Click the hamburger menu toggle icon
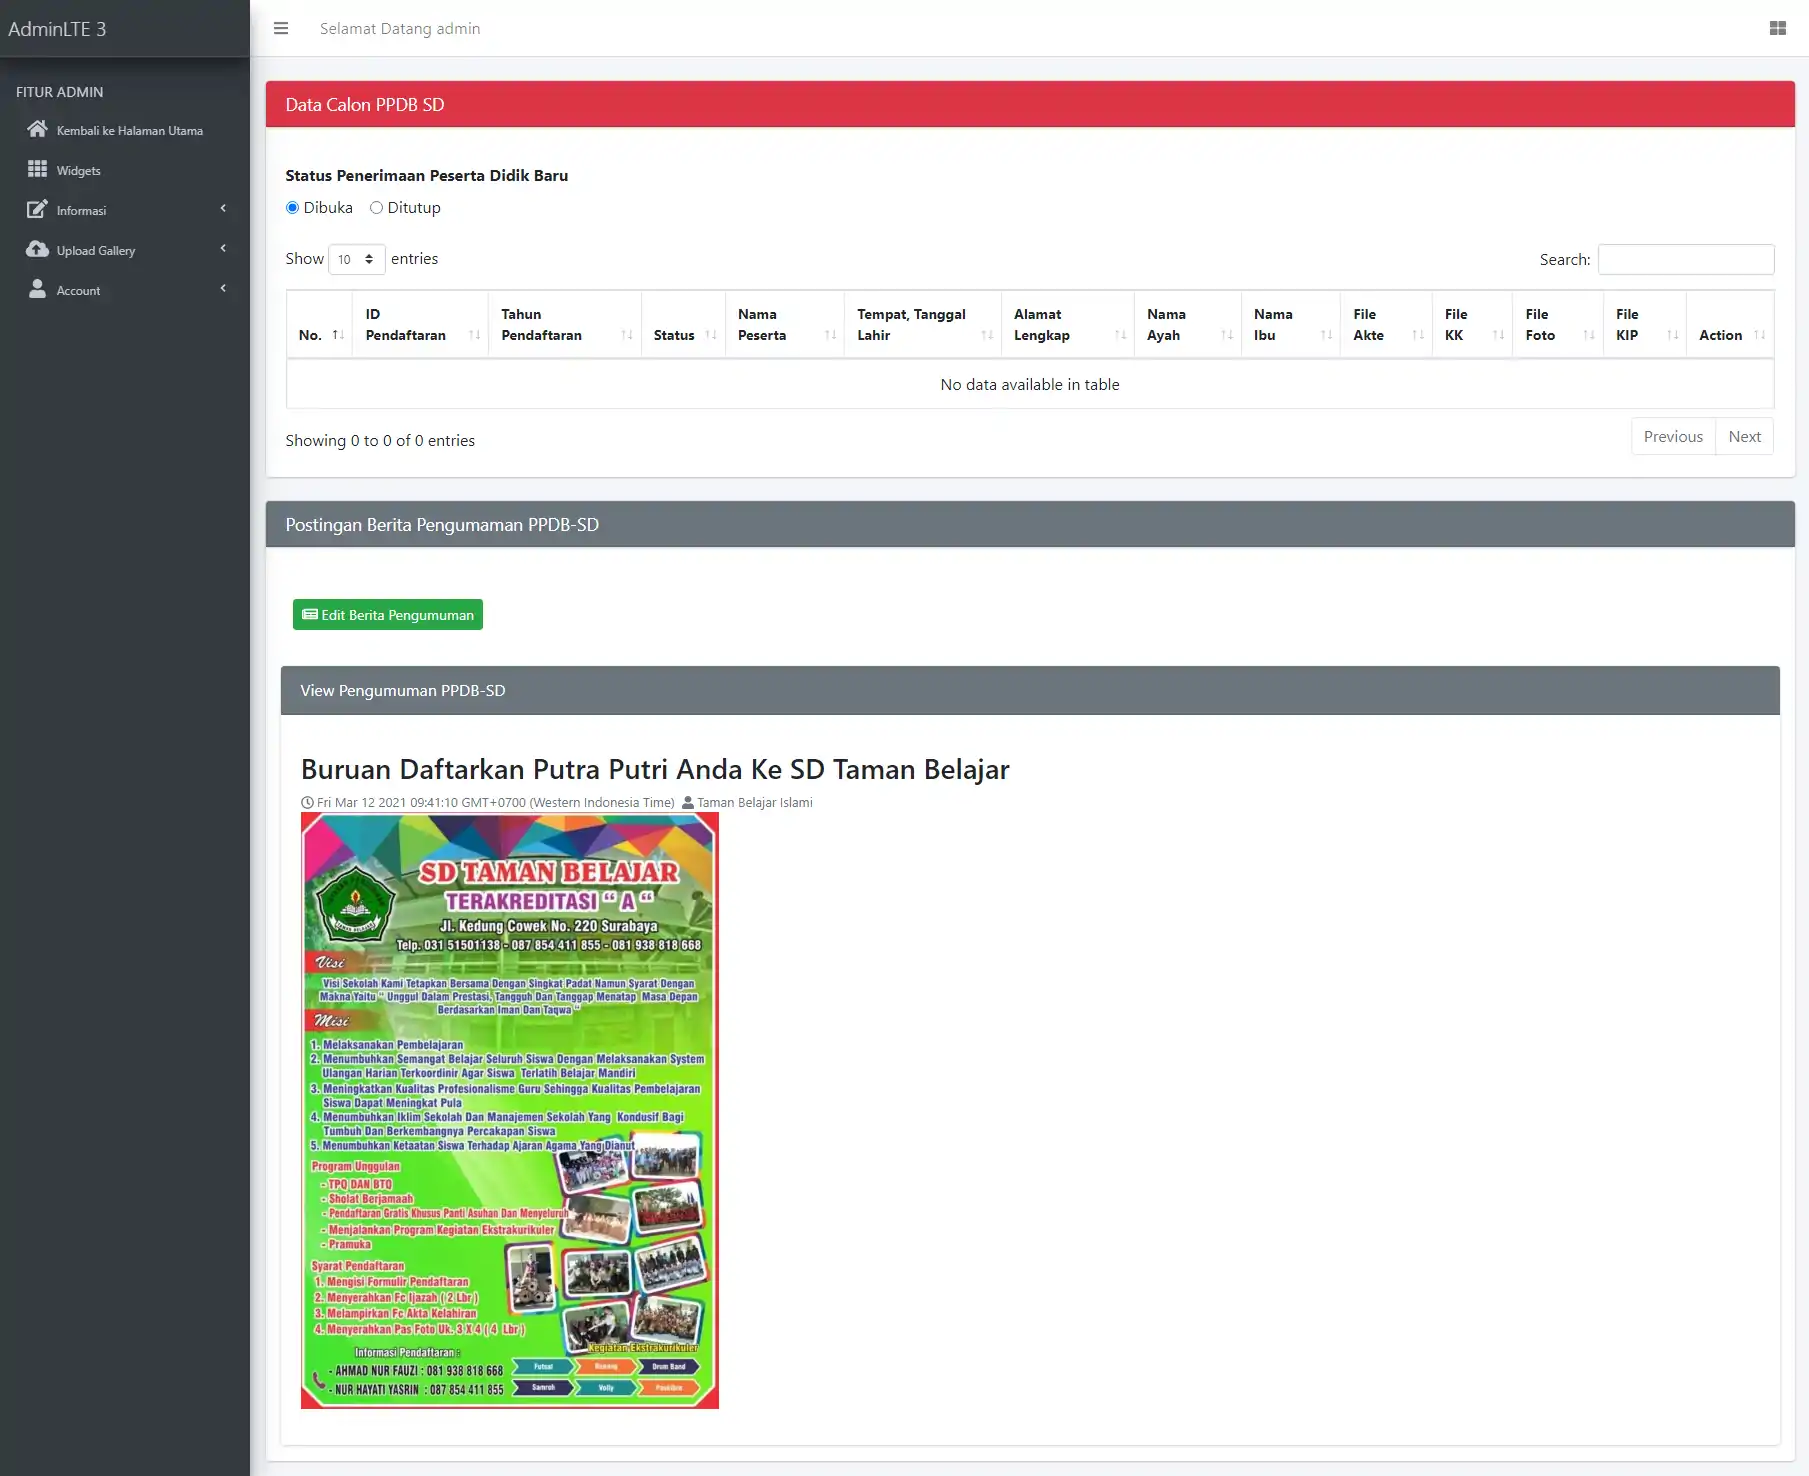 (x=281, y=28)
